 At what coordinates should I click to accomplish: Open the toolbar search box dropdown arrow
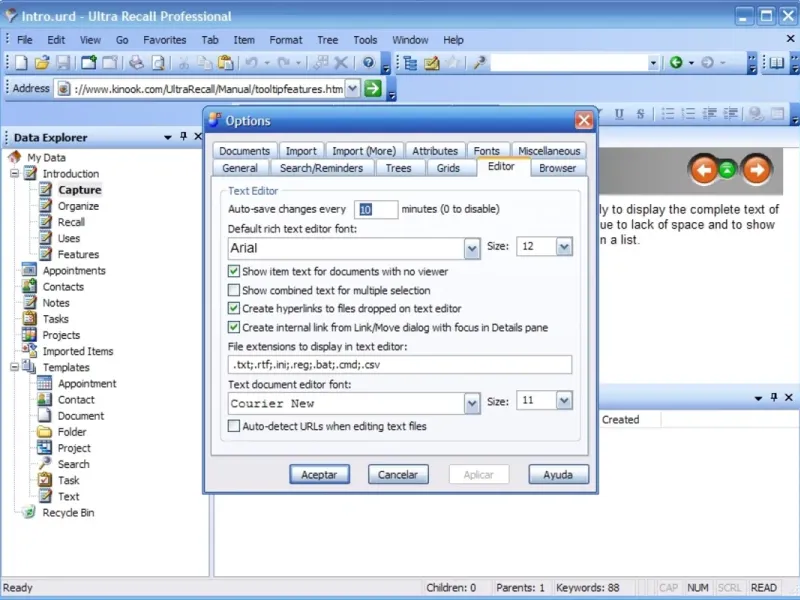pos(653,63)
